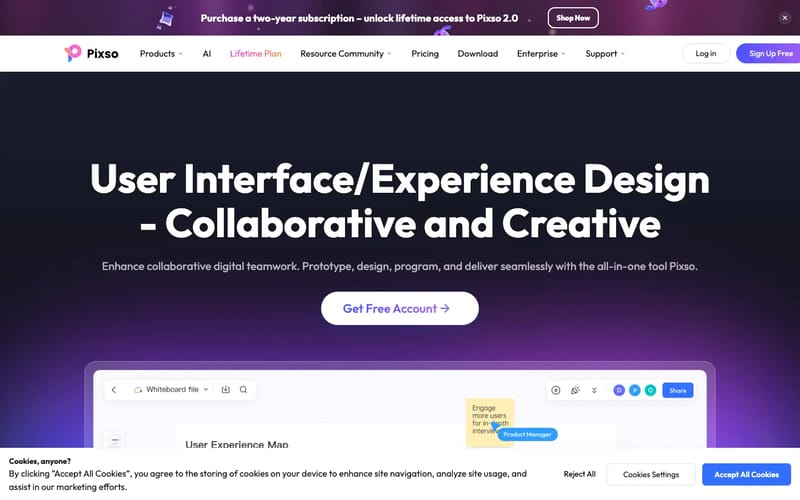Click the User Experience Map title

[237, 444]
